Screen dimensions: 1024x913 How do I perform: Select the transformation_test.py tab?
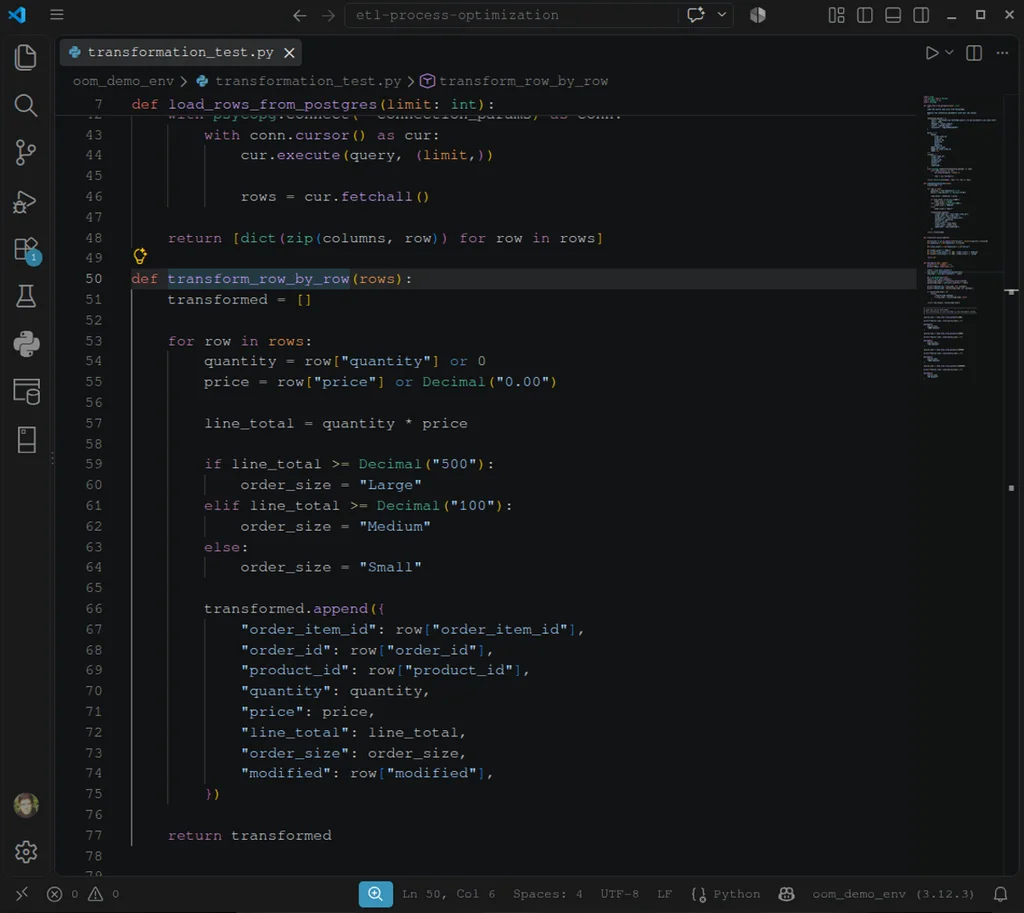pyautogui.click(x=181, y=52)
